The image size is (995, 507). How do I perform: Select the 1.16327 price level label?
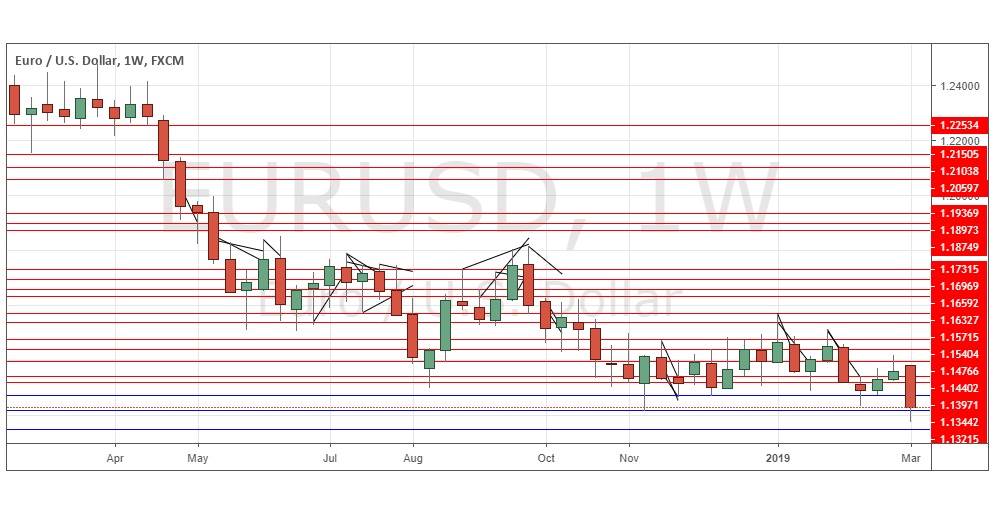click(x=959, y=320)
